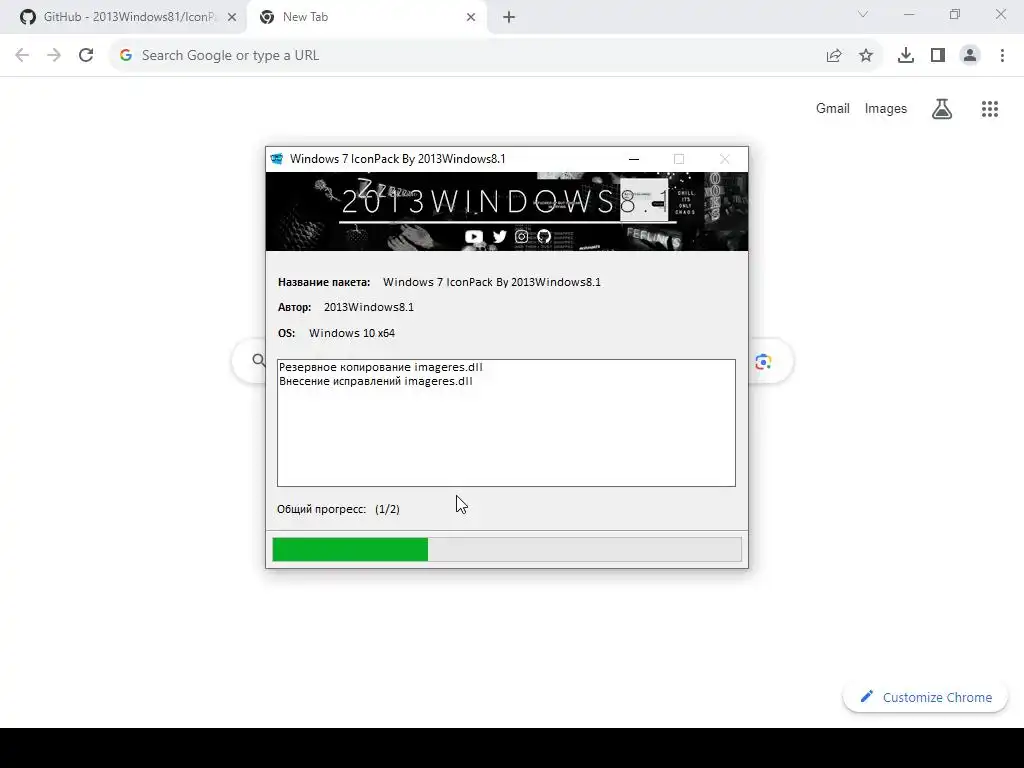
Task: Click the Google logo in address bar
Action: click(x=125, y=55)
